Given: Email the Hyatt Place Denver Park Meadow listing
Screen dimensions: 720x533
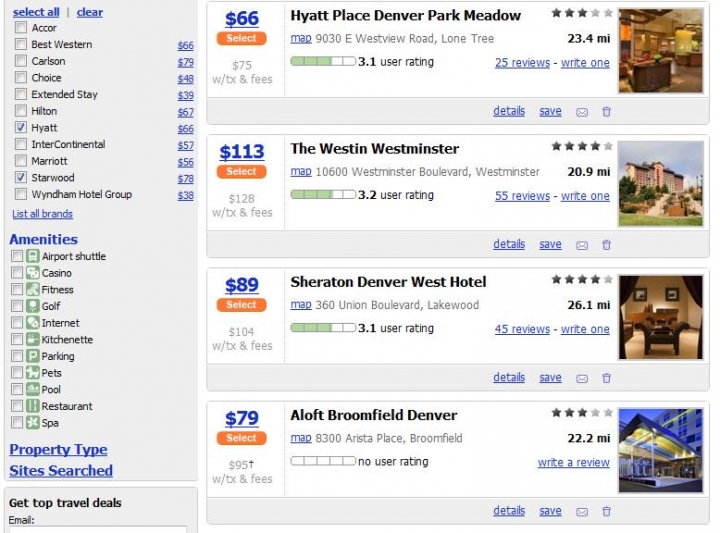Looking at the screenshot, I should (582, 112).
